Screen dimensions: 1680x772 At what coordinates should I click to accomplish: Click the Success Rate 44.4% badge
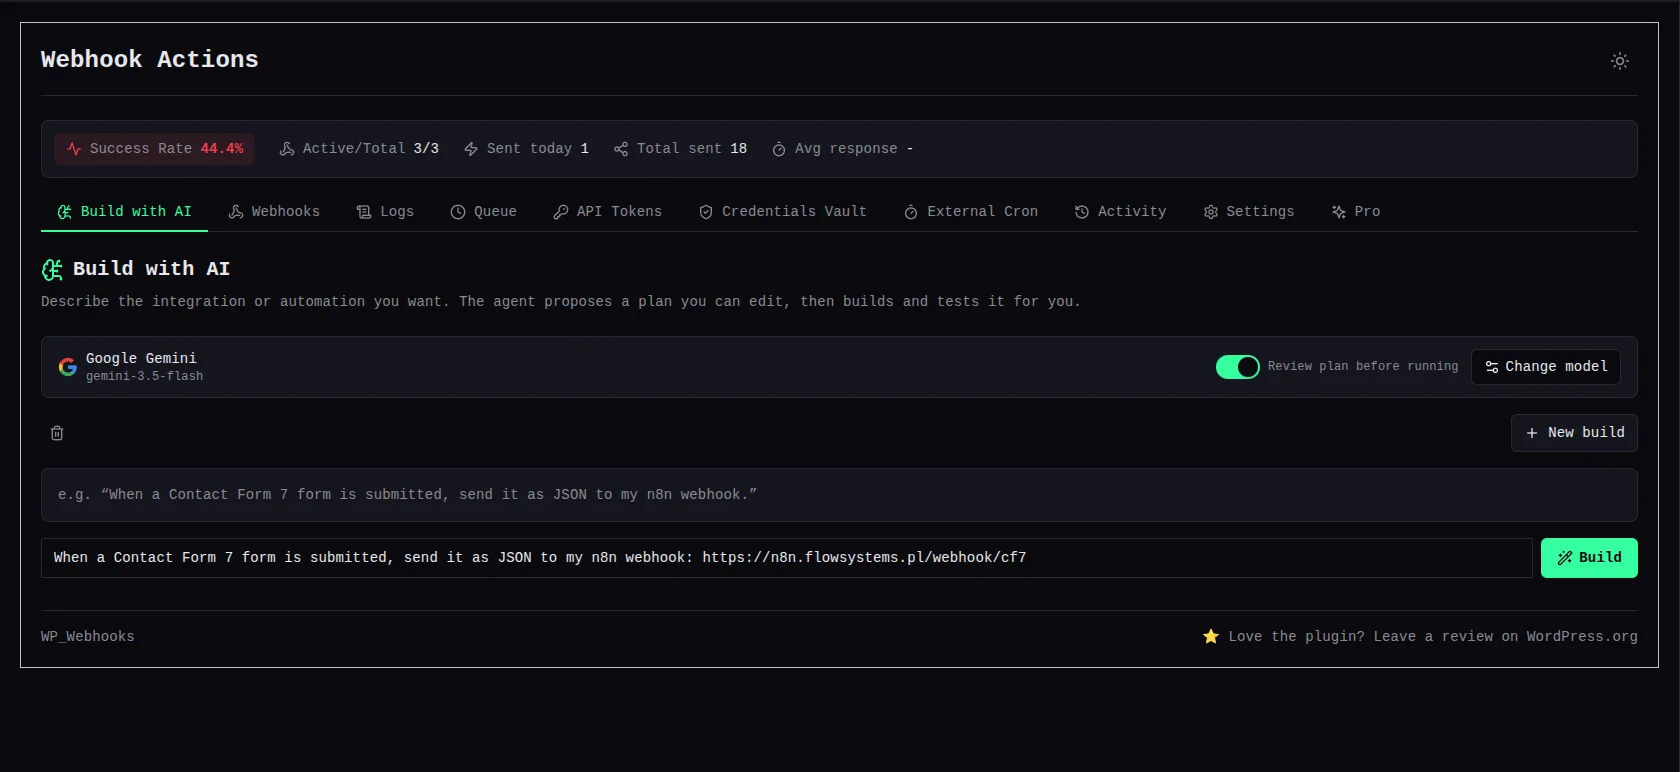[x=155, y=149]
